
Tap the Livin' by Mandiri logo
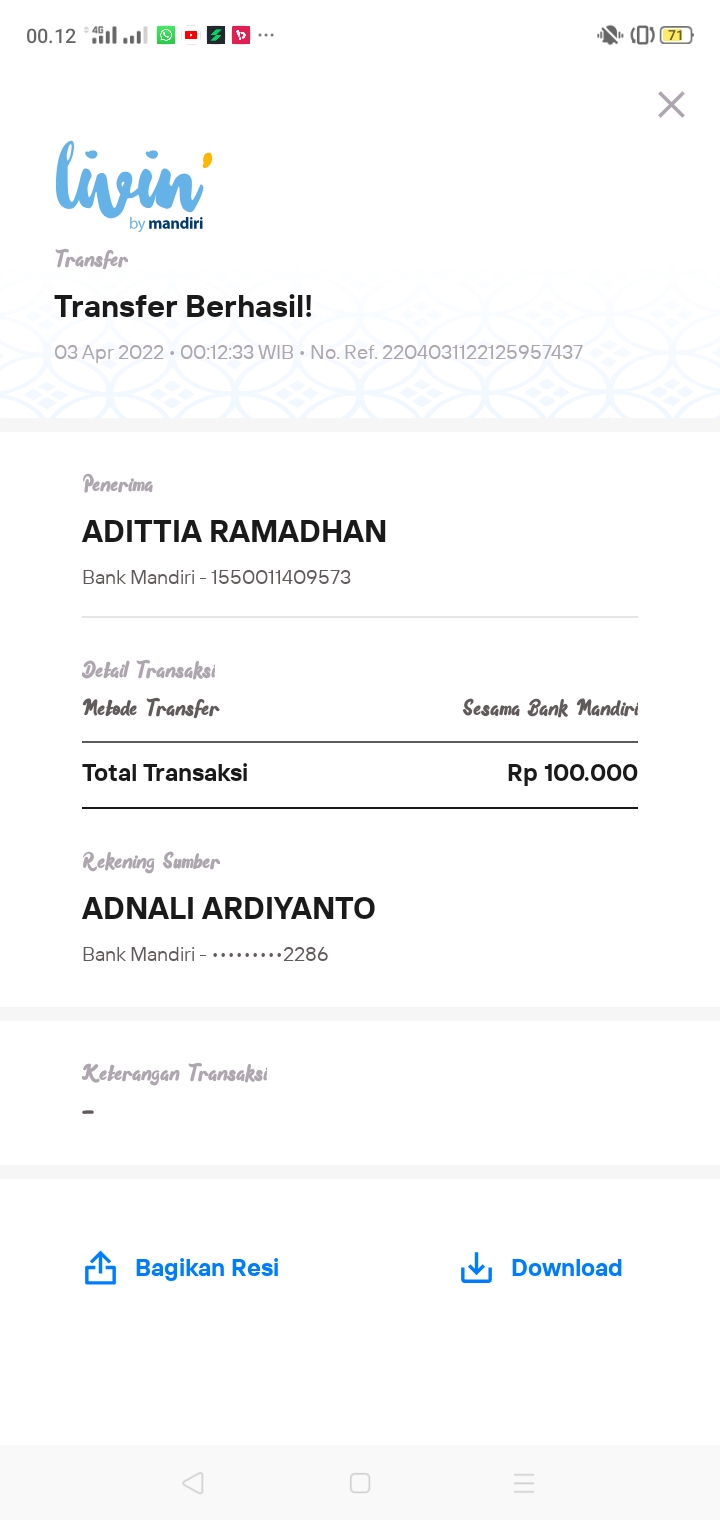(x=134, y=186)
